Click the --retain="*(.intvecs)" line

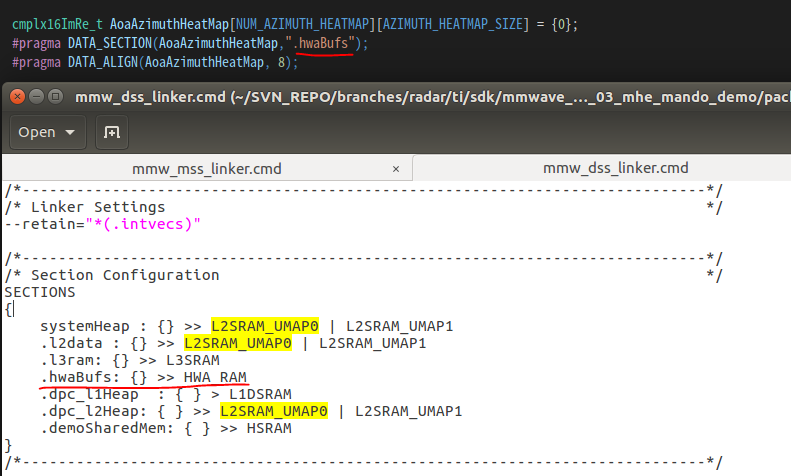tap(103, 224)
